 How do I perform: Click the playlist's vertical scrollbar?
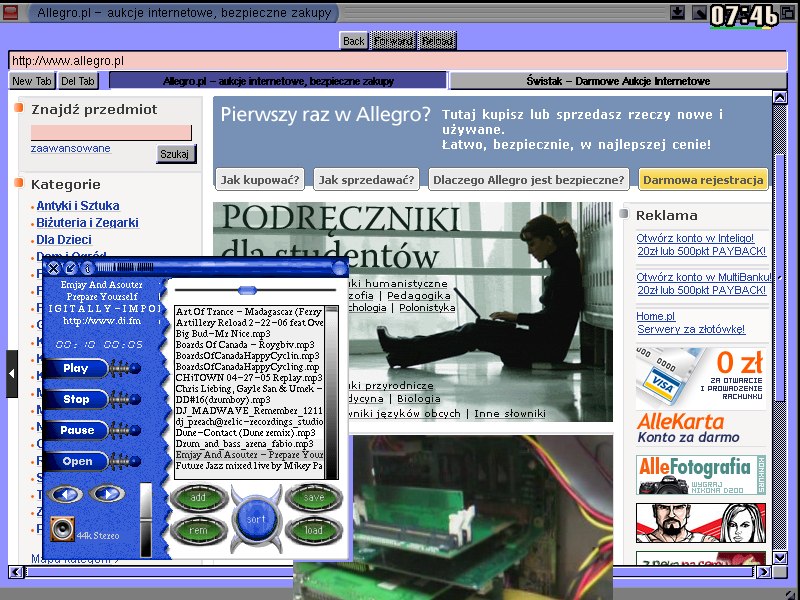click(331, 392)
